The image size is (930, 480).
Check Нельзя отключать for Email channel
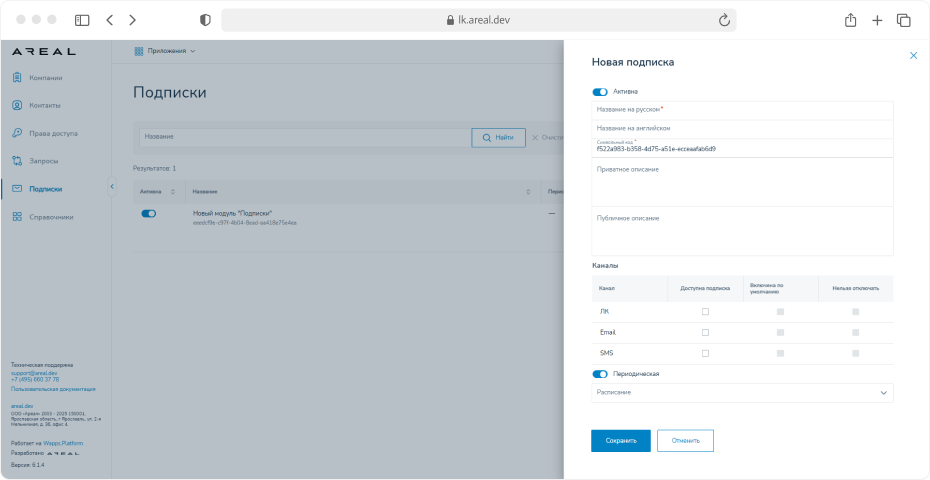pos(856,333)
